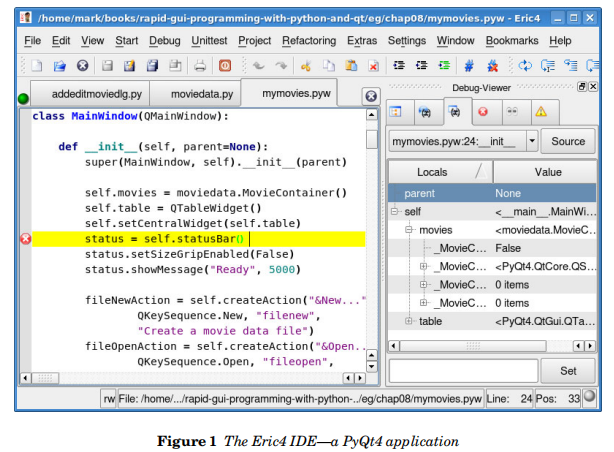Select the mymovies.pyw editor tab
Image resolution: width=614 pixels, height=452 pixels.
pyautogui.click(x=289, y=93)
